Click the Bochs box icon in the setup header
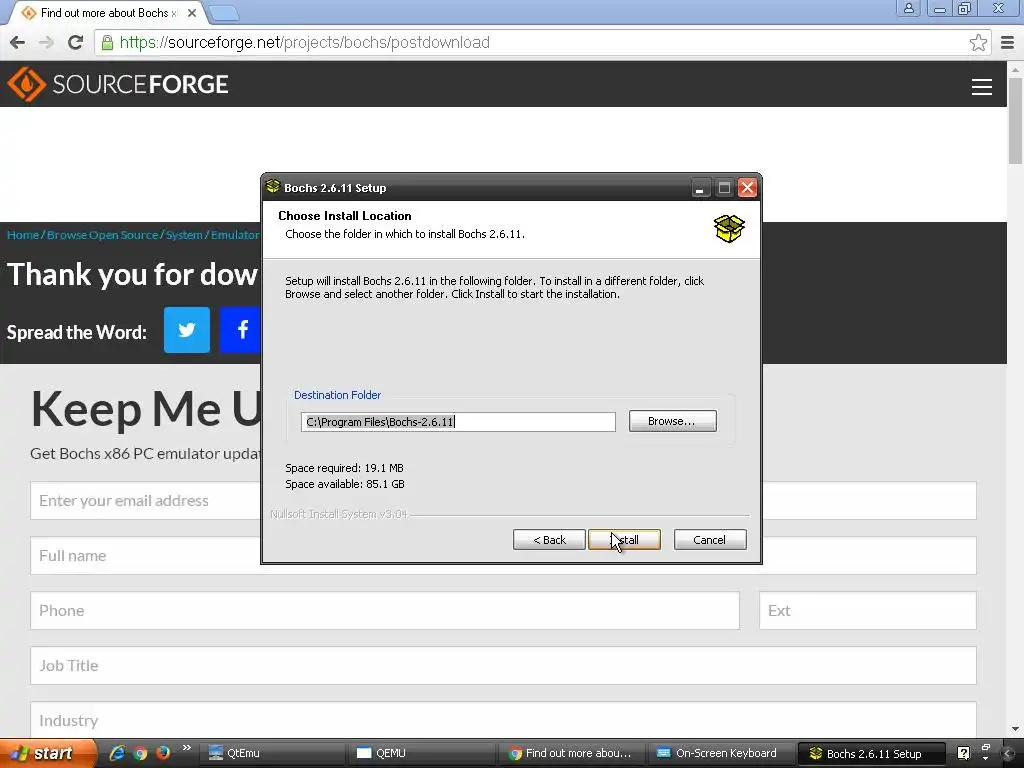The image size is (1024, 768). coord(729,229)
